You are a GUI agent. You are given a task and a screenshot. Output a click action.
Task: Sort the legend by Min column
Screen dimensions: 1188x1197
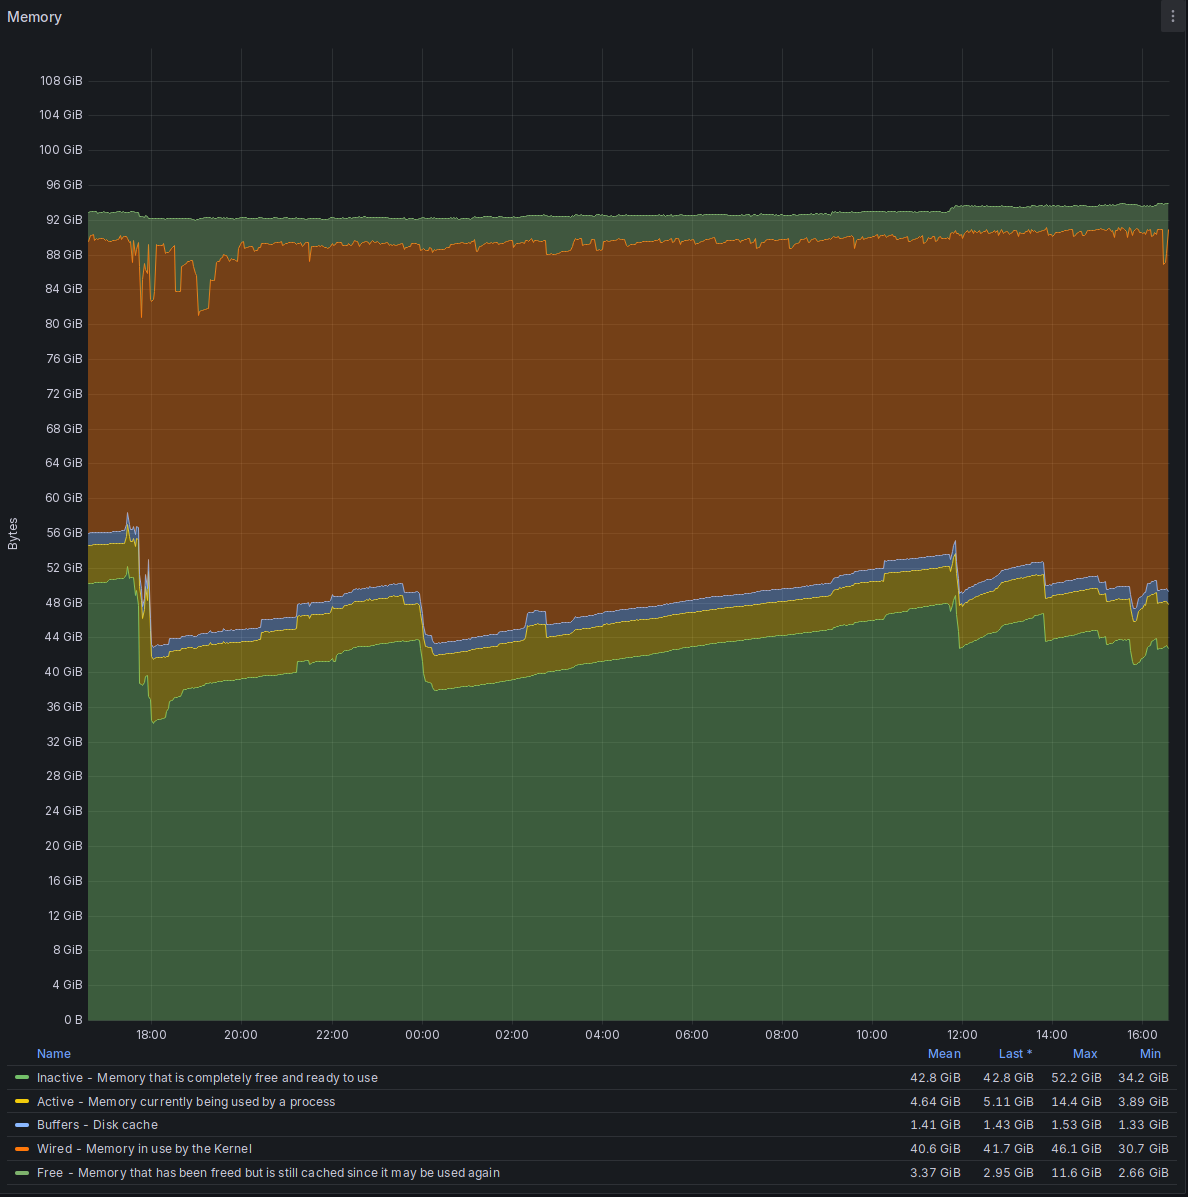pyautogui.click(x=1150, y=1054)
